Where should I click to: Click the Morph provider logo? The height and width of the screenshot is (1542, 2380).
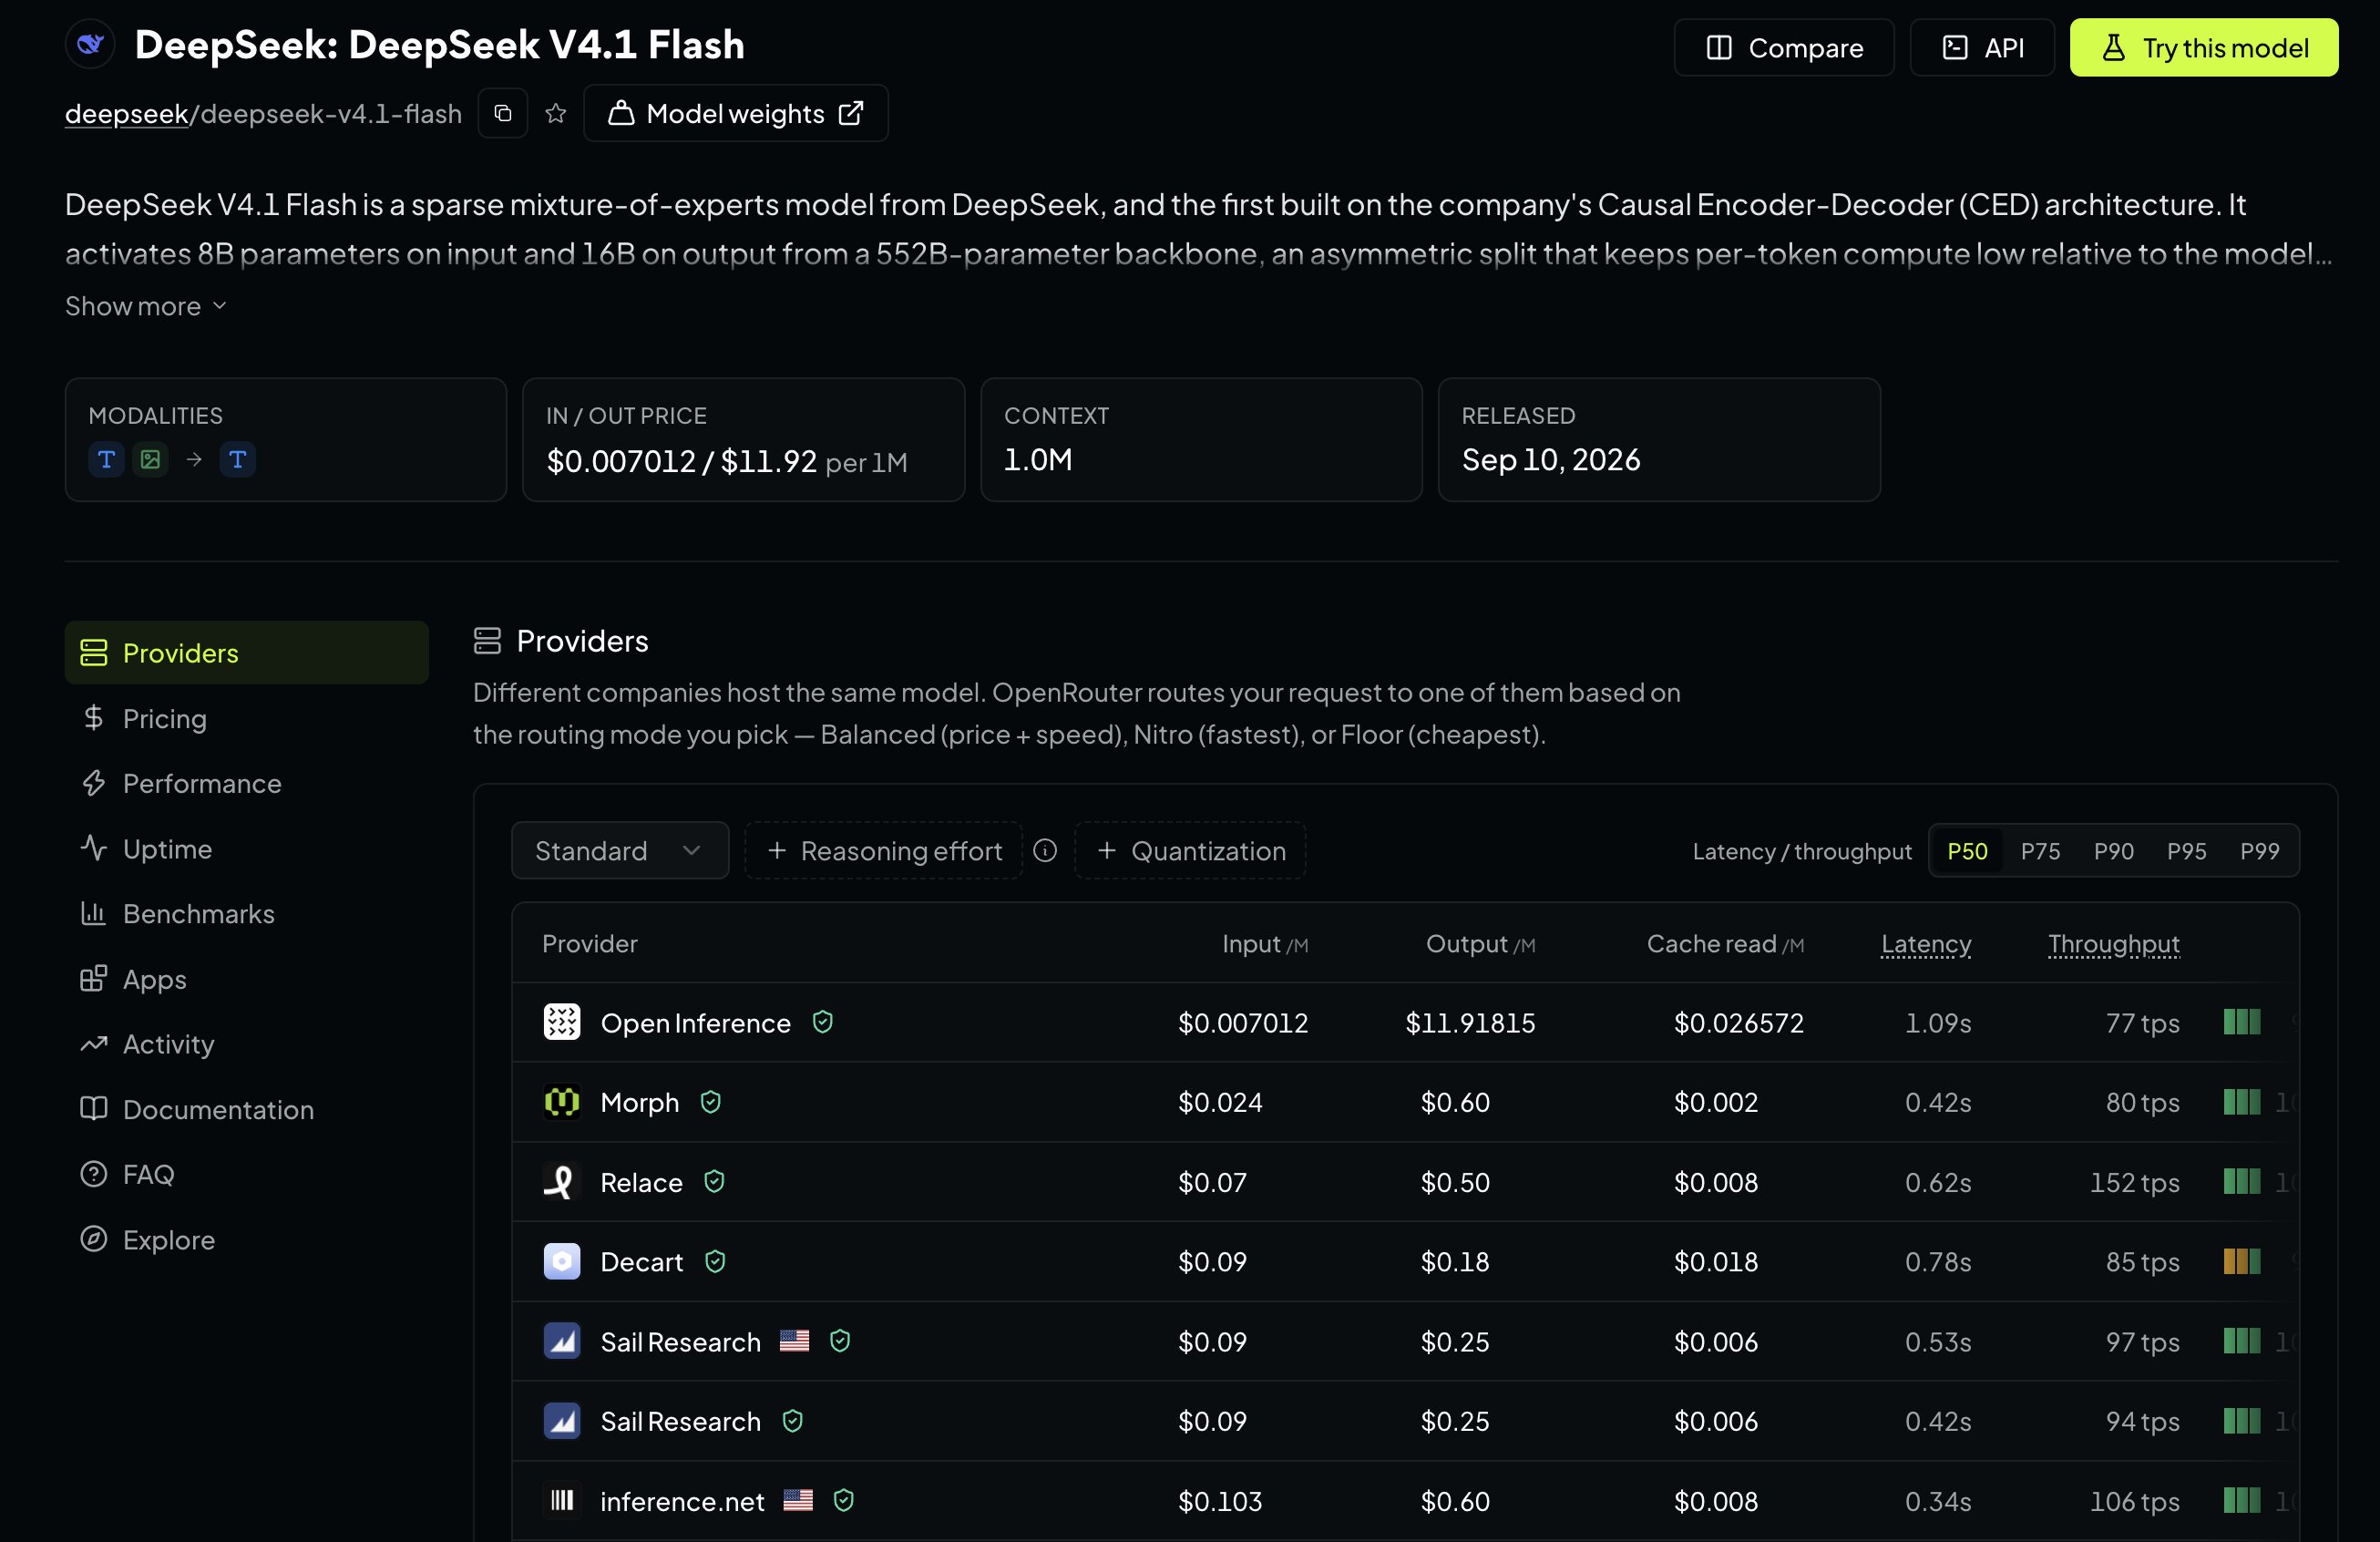(x=561, y=1102)
